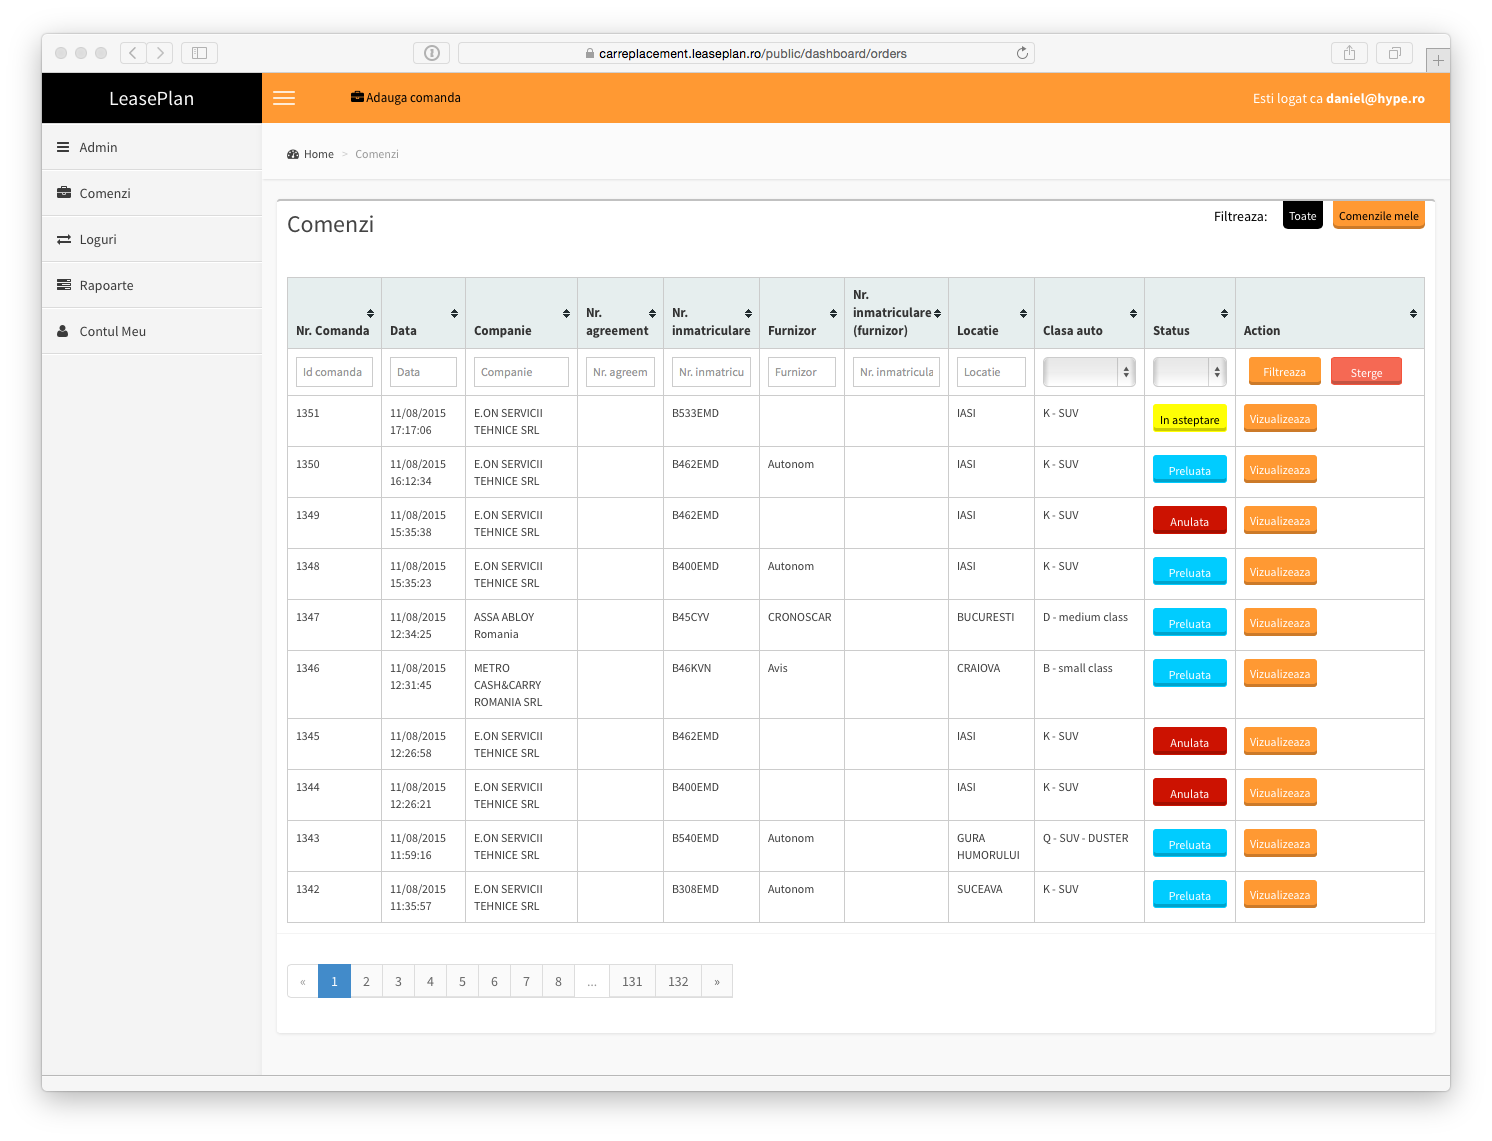1492x1141 pixels.
Task: Show only Comenzile mele
Action: pos(1378,216)
